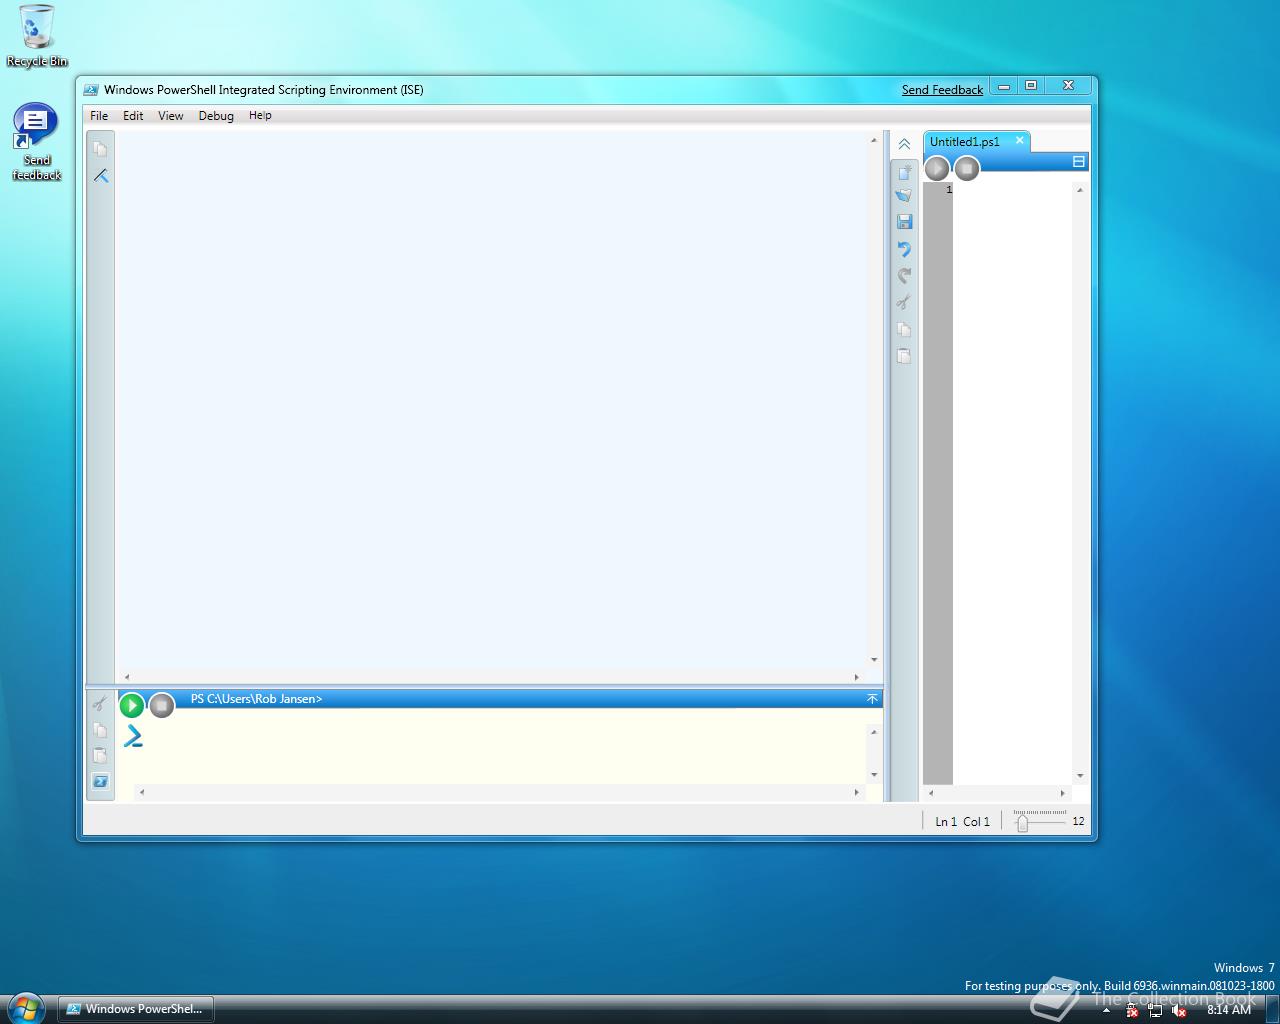Stop the command in the command pane
Viewport: 1280px width, 1024px height.
pyautogui.click(x=162, y=705)
